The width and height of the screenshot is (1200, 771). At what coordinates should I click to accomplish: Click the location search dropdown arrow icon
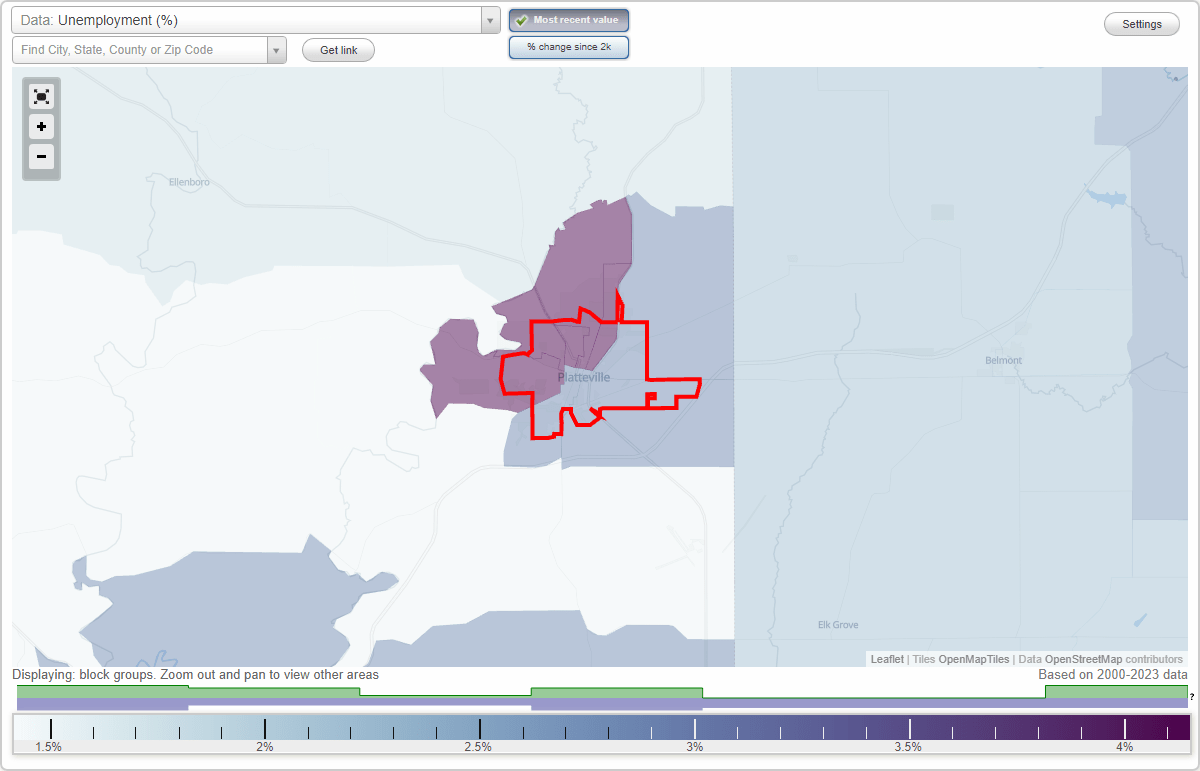(x=277, y=49)
